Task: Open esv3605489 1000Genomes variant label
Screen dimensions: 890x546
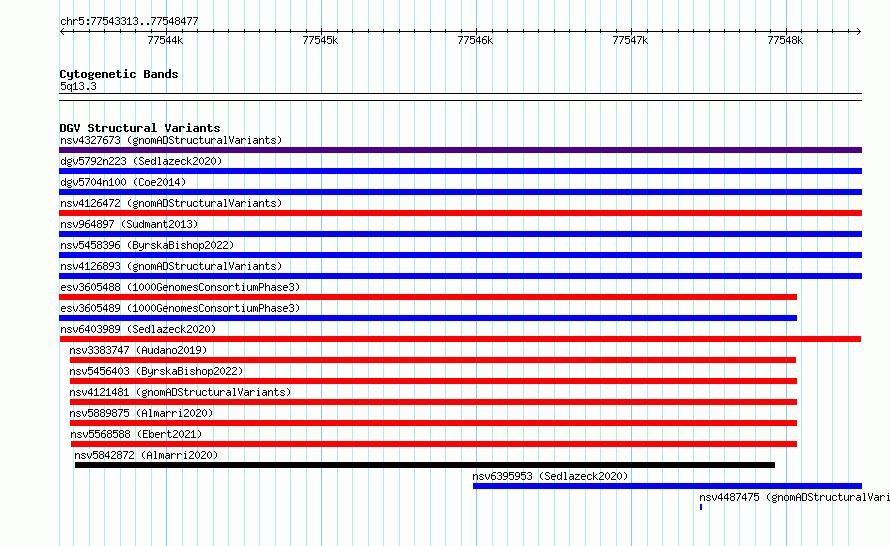Action: [x=180, y=308]
